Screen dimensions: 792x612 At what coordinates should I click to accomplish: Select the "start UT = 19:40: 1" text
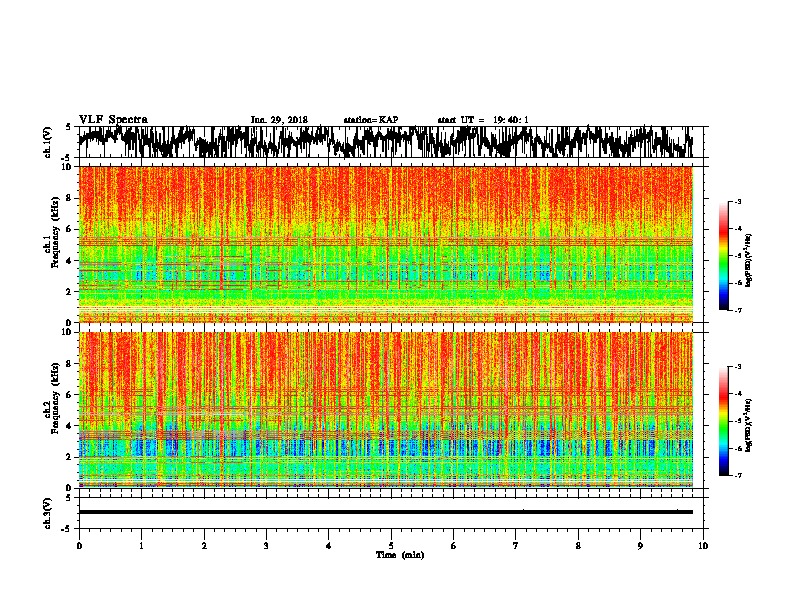point(483,120)
